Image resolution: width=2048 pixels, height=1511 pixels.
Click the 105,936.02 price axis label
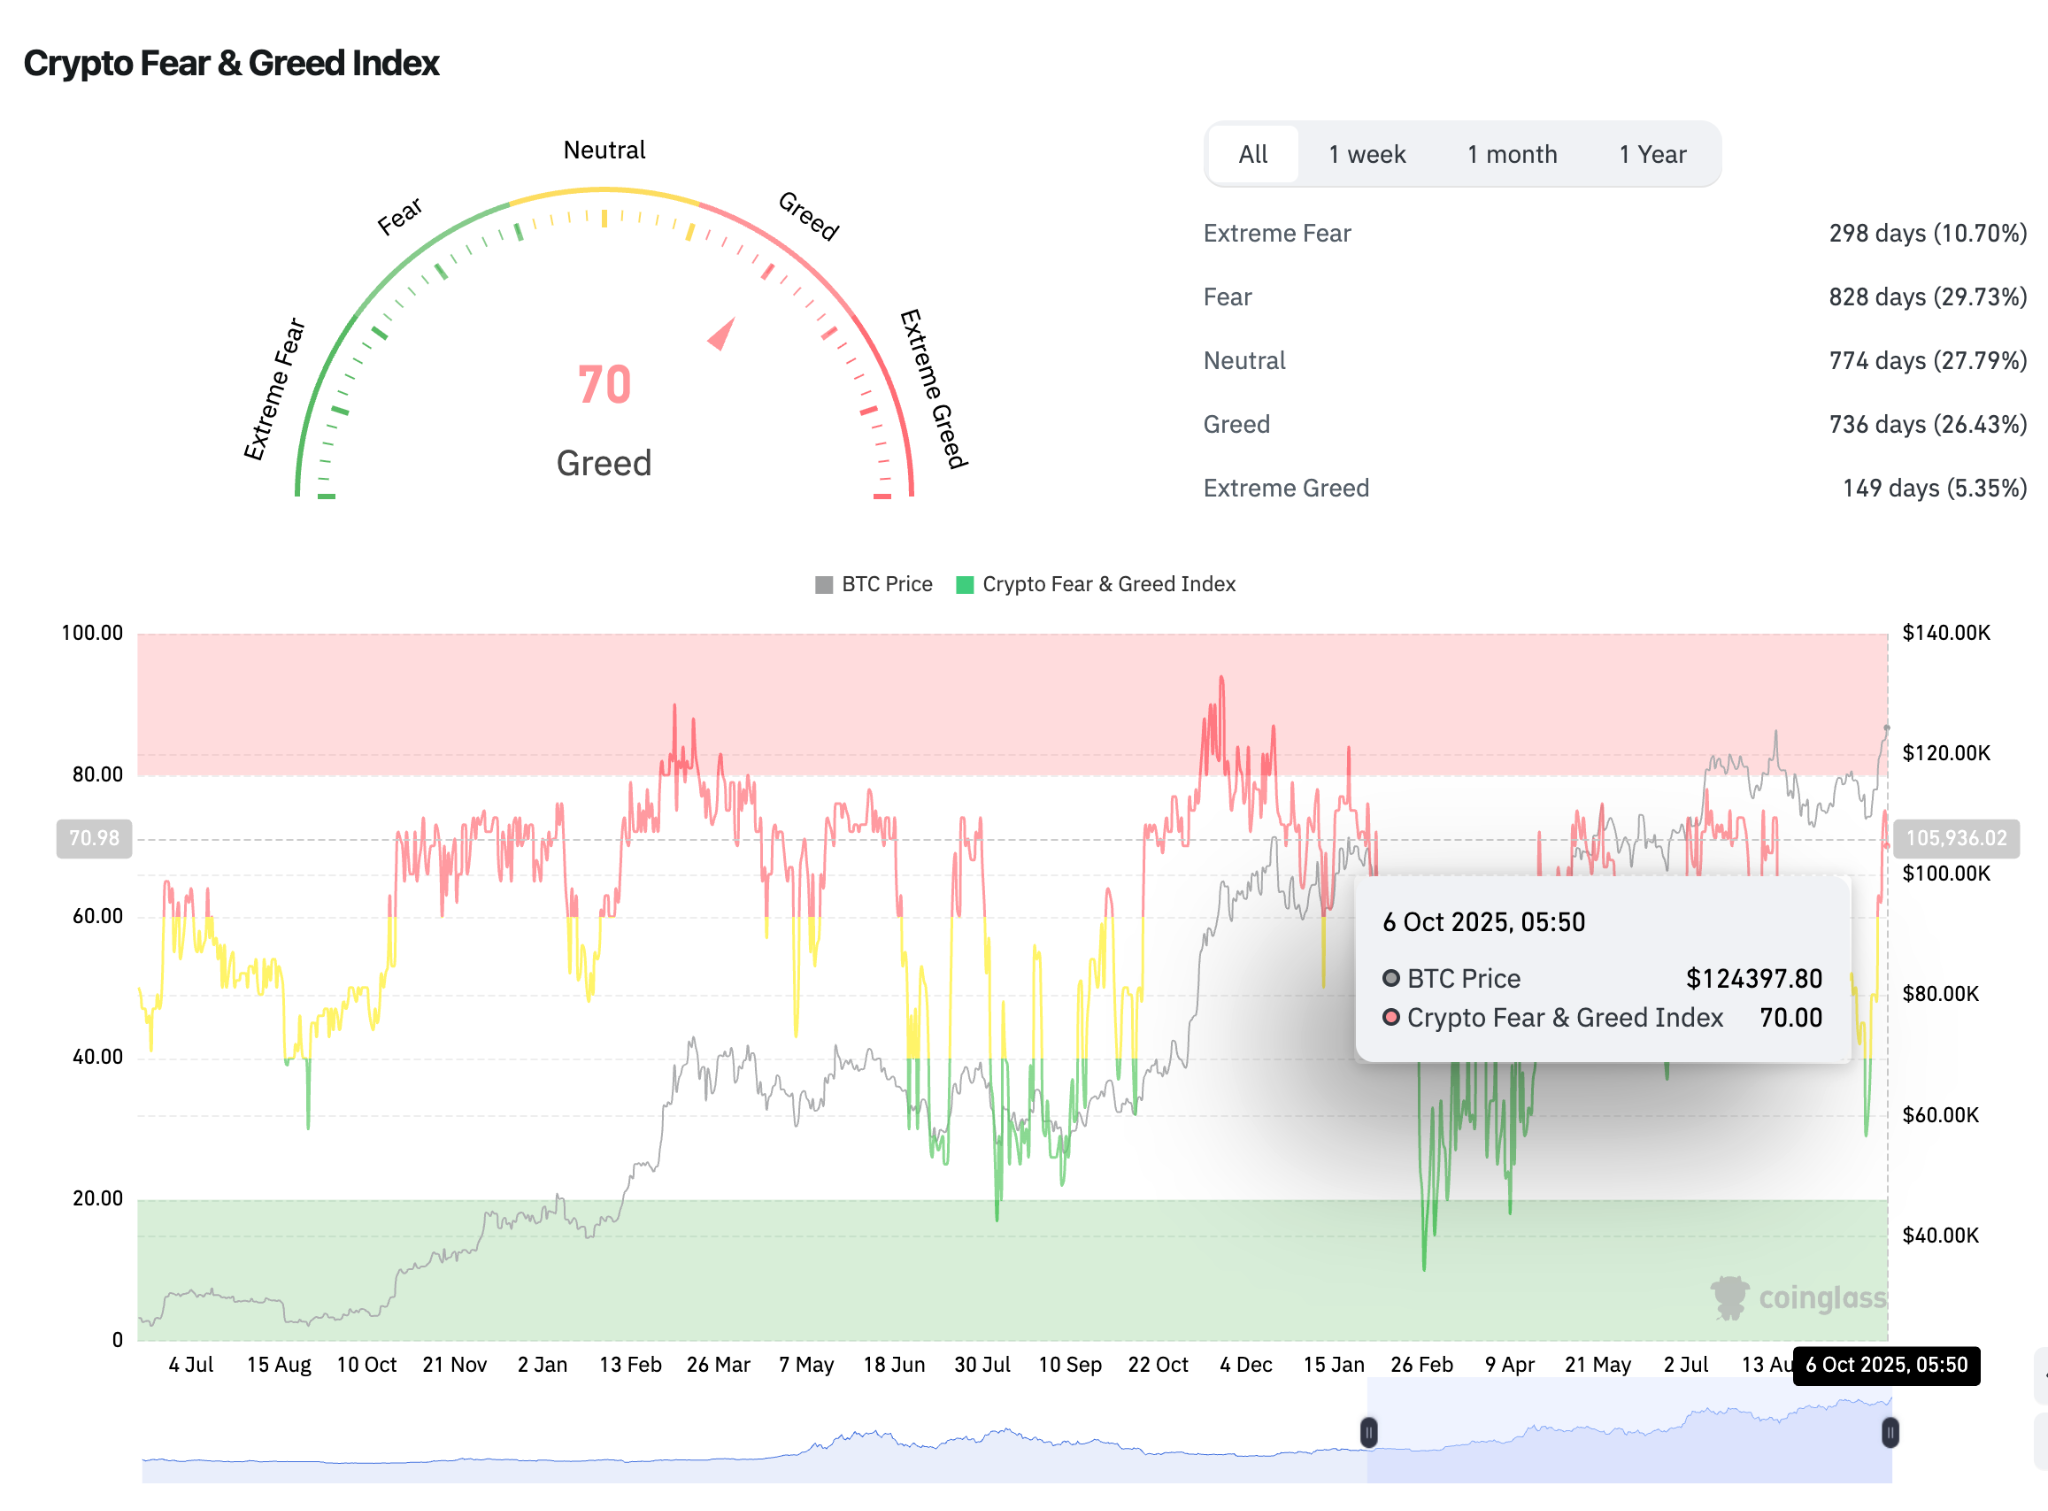click(1955, 838)
